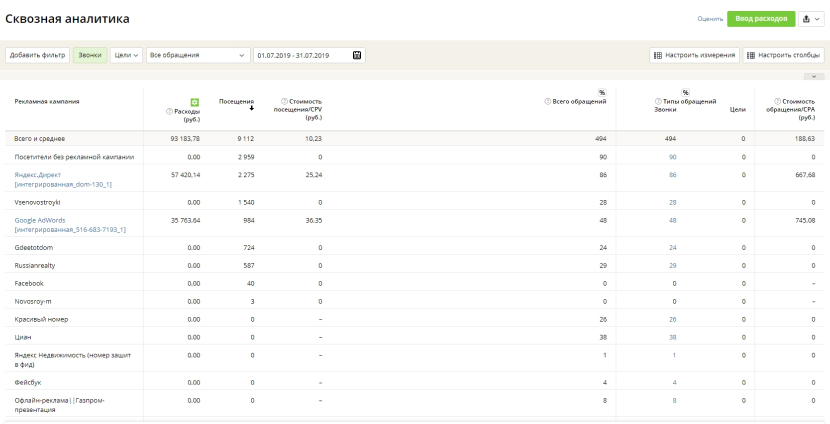830x424 pixels.
Task: Open the Все обращения dropdown
Action: click(x=198, y=55)
